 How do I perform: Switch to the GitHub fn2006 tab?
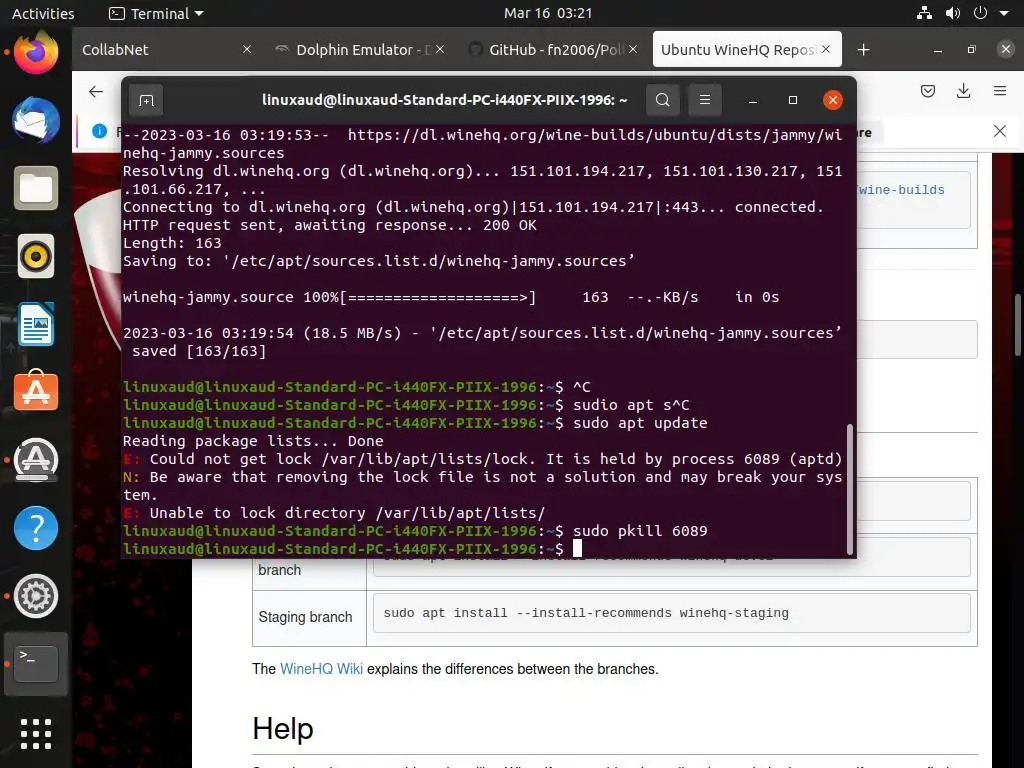553,50
